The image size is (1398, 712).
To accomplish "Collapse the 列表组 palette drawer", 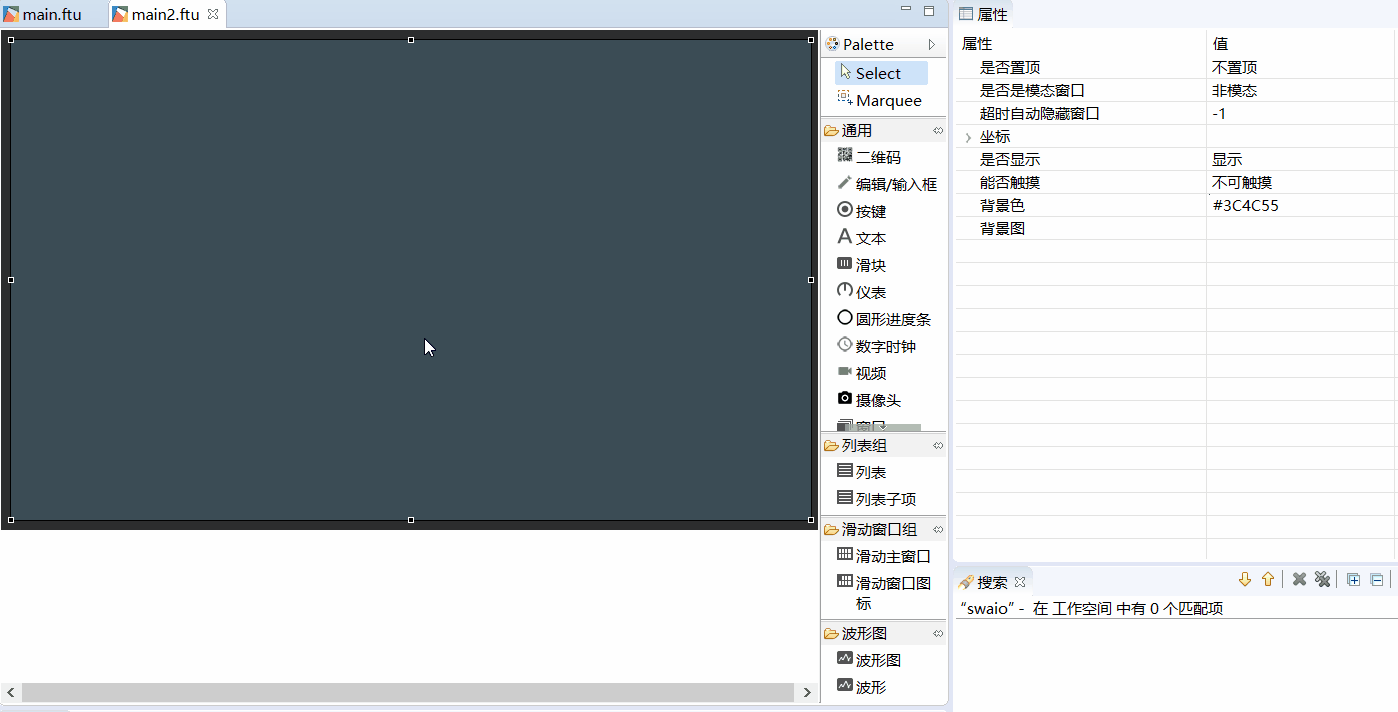I will click(883, 445).
